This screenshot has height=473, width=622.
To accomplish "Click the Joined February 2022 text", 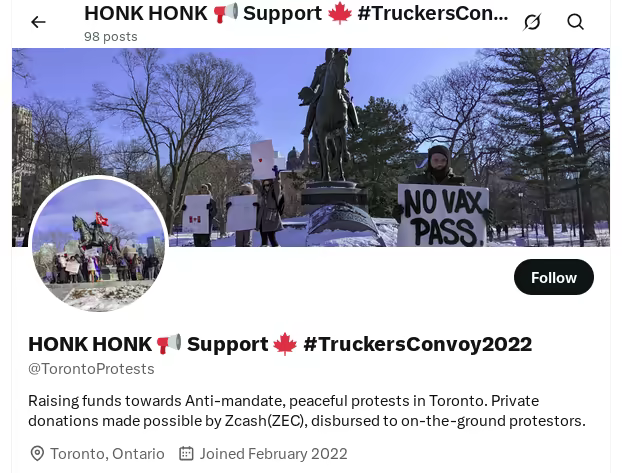I will coord(273,454).
